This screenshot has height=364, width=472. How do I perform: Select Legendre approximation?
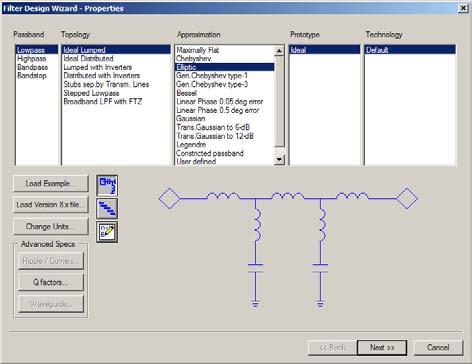coord(225,145)
